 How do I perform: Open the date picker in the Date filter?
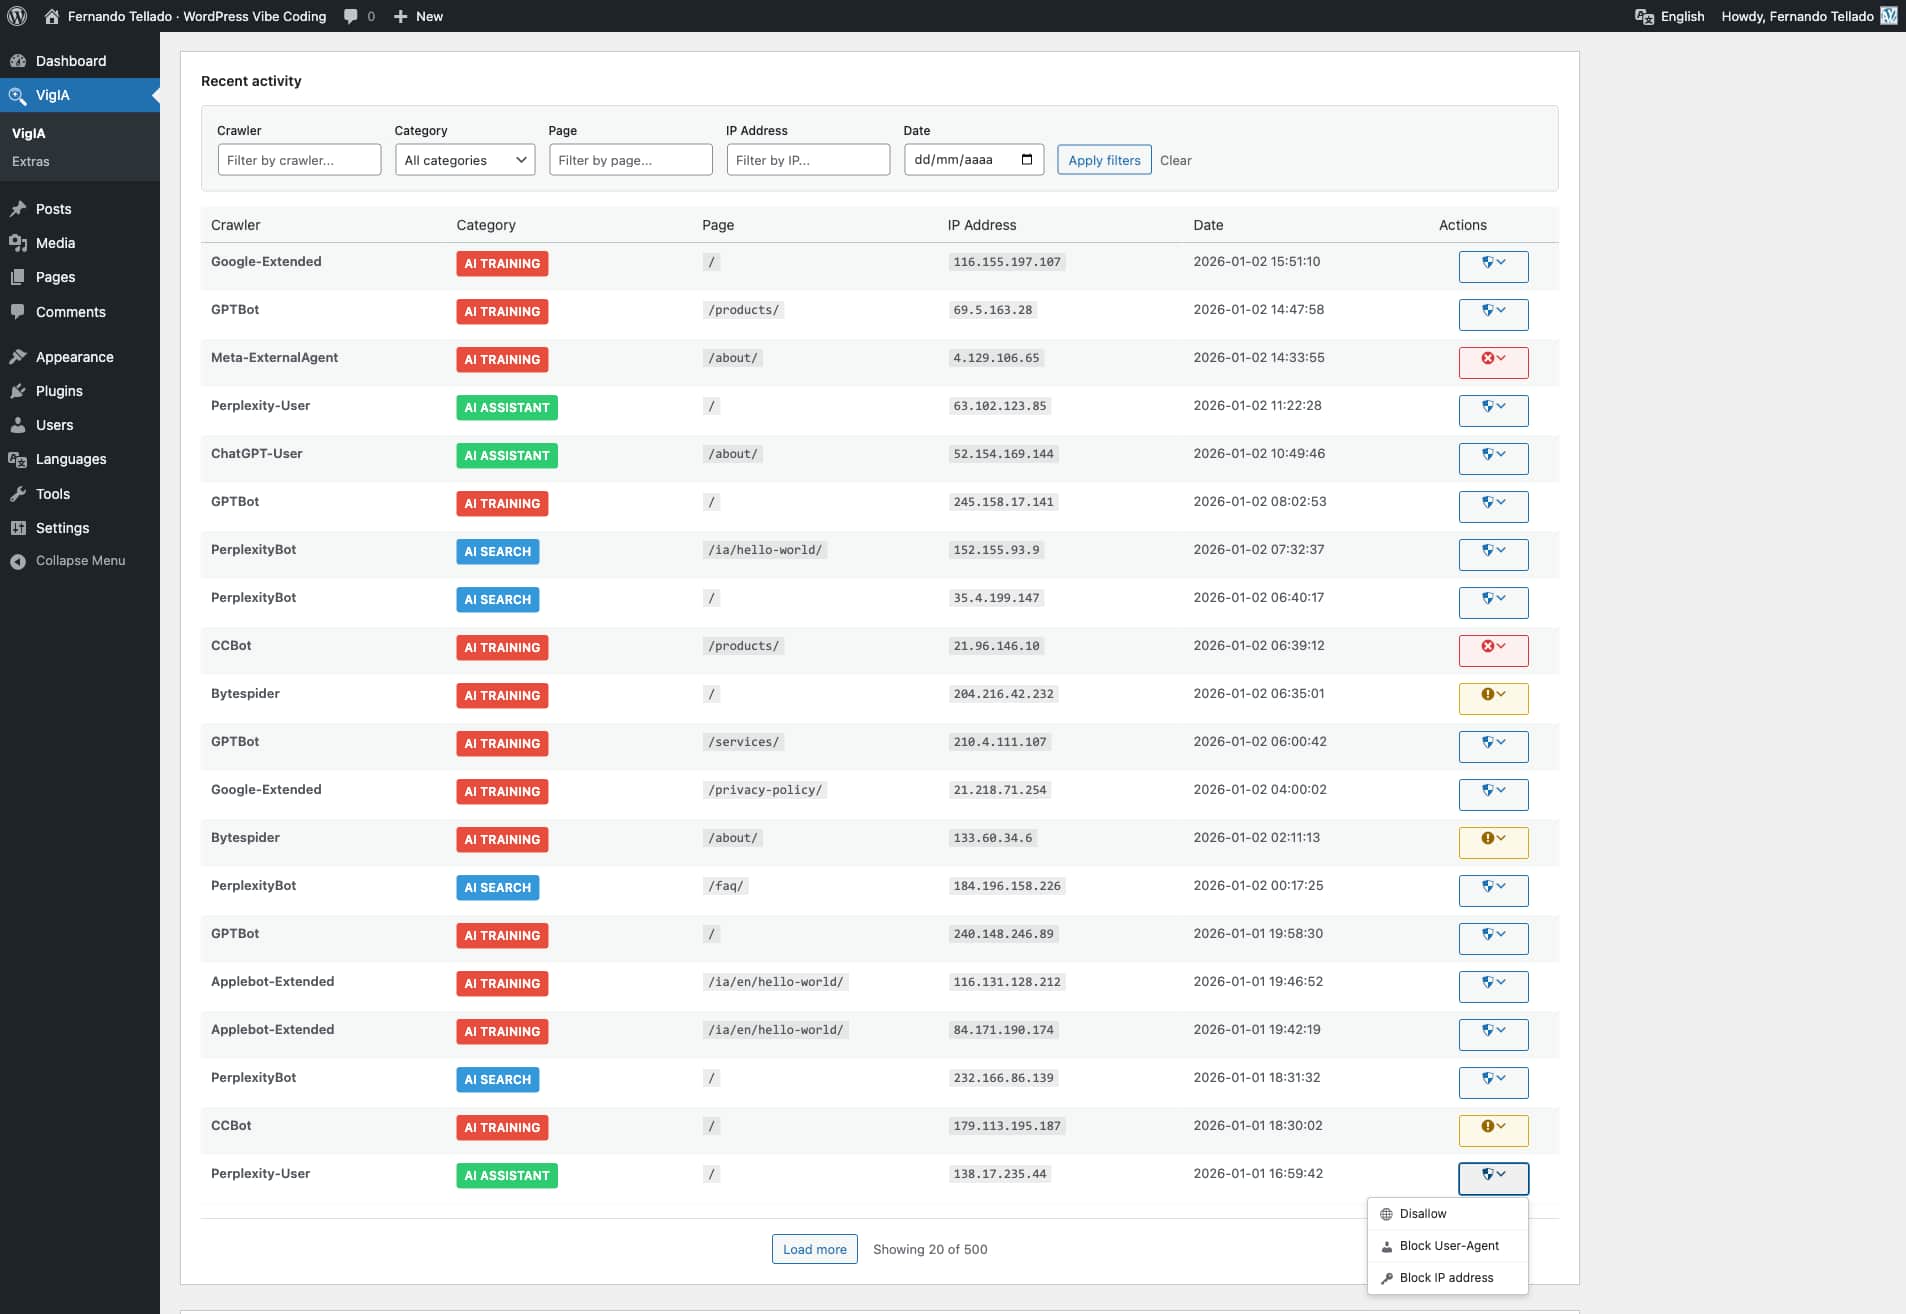coord(1027,159)
